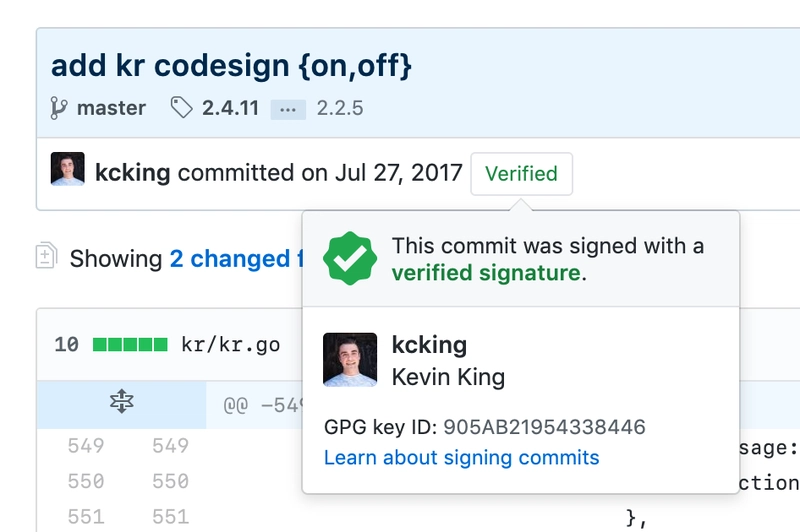
Task: Click the master branch icon
Action: click(x=58, y=108)
